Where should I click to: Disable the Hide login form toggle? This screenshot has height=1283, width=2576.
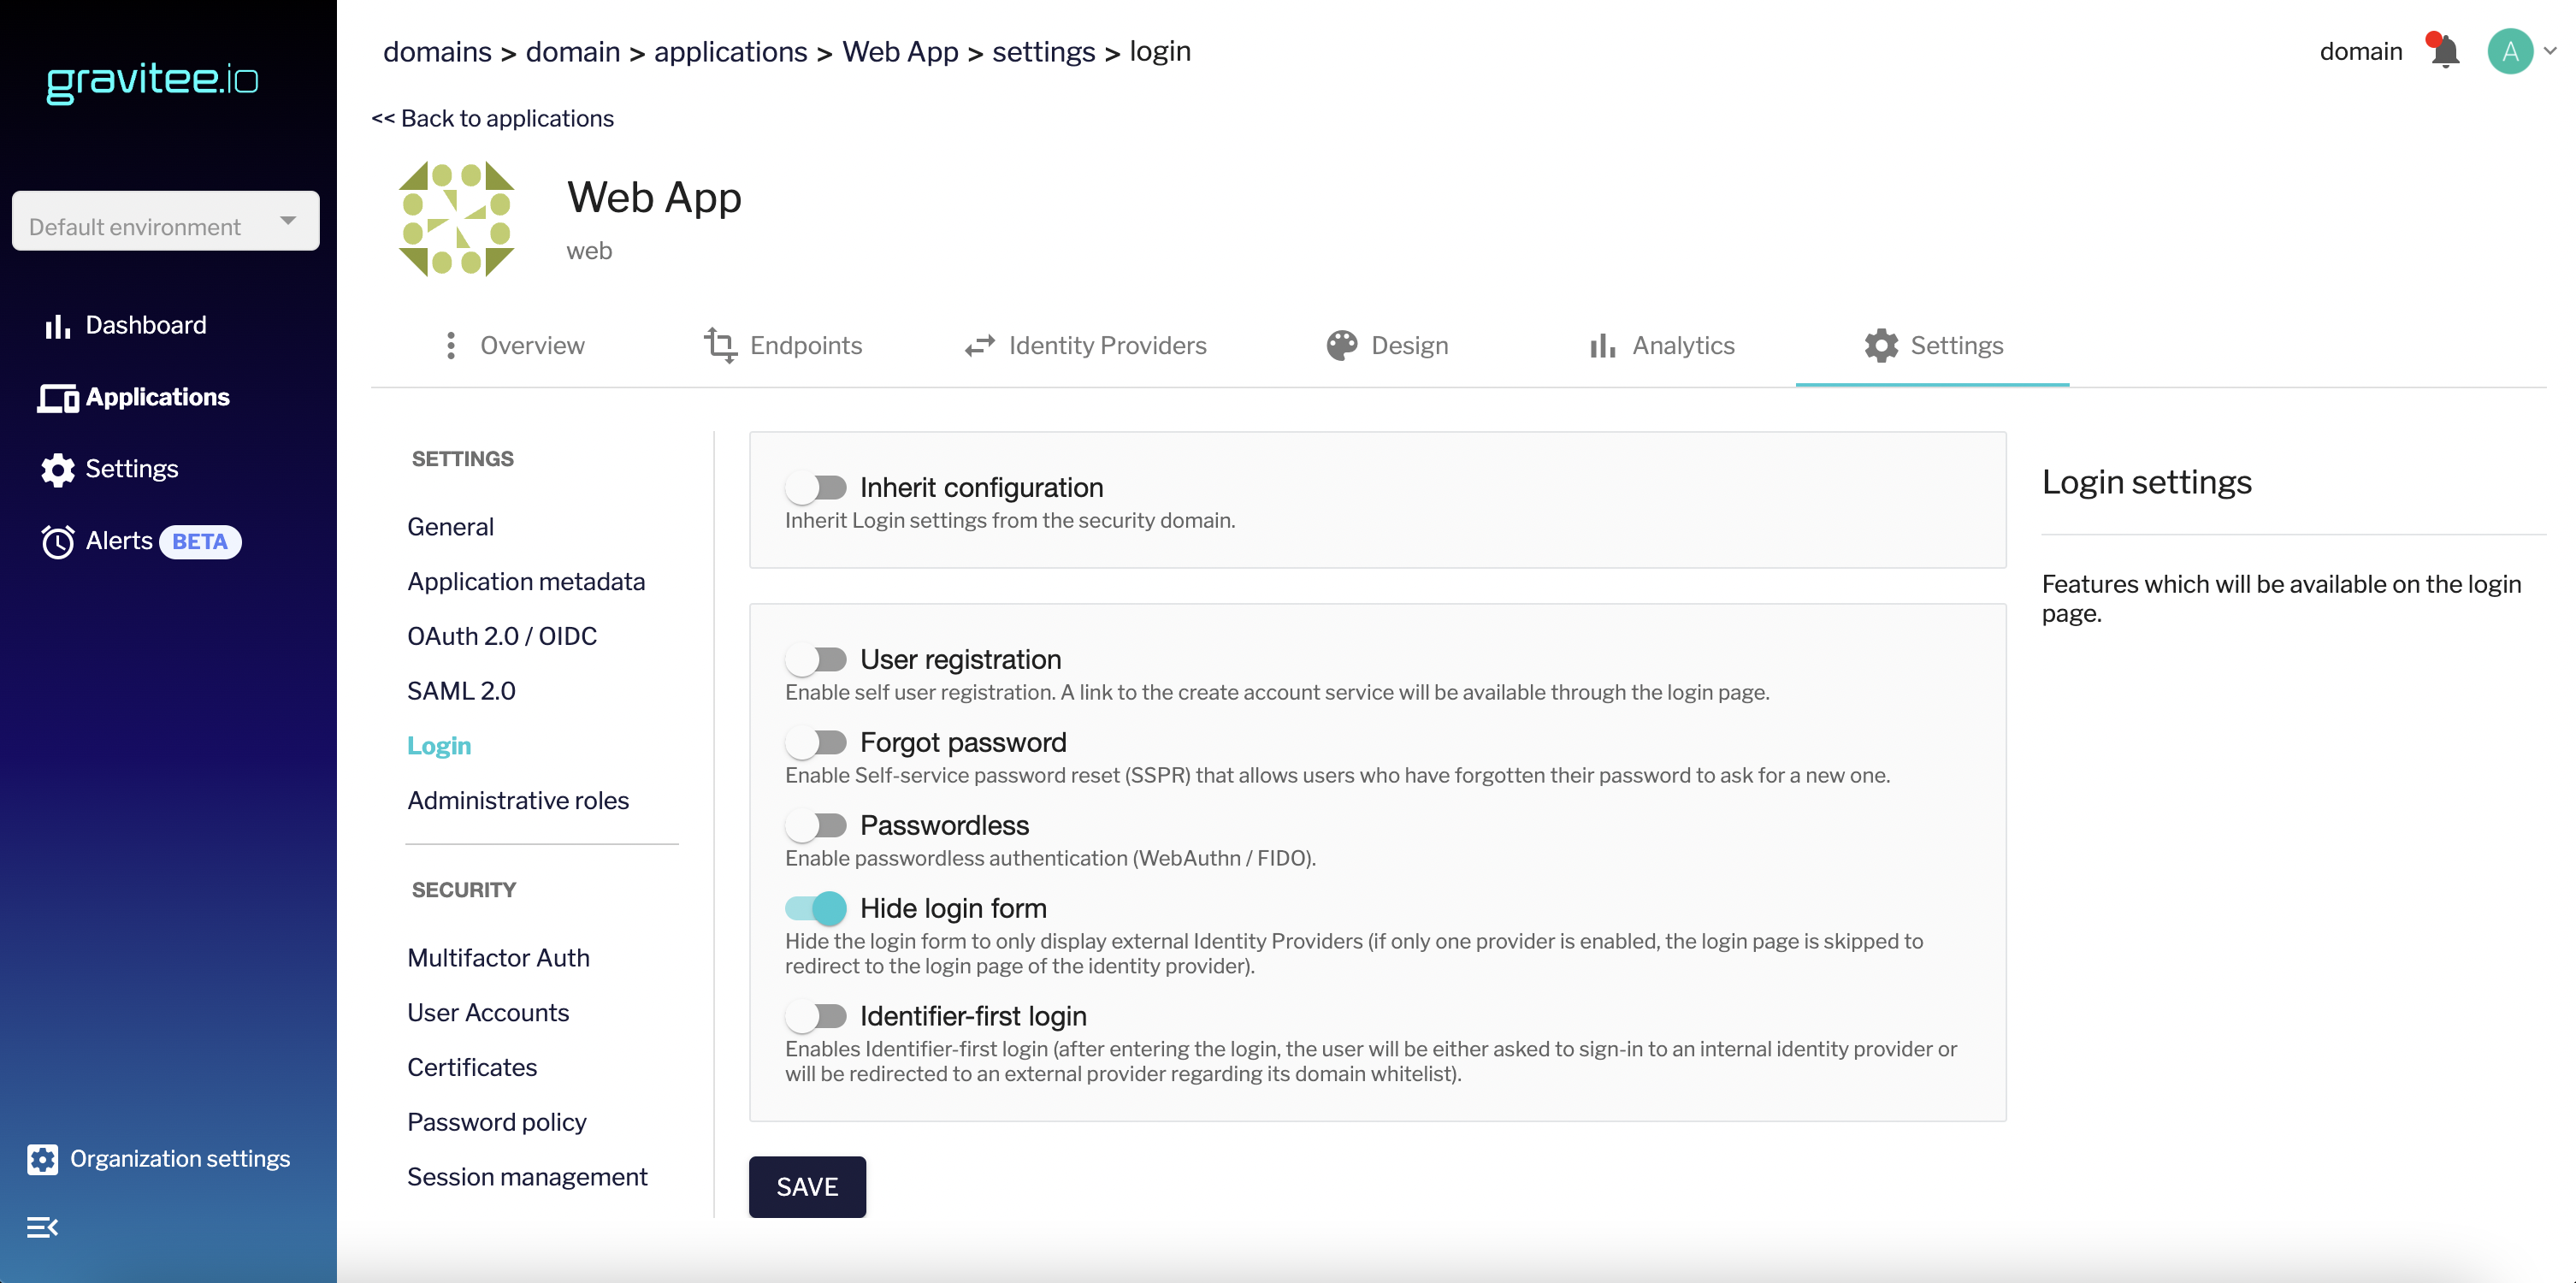816,908
